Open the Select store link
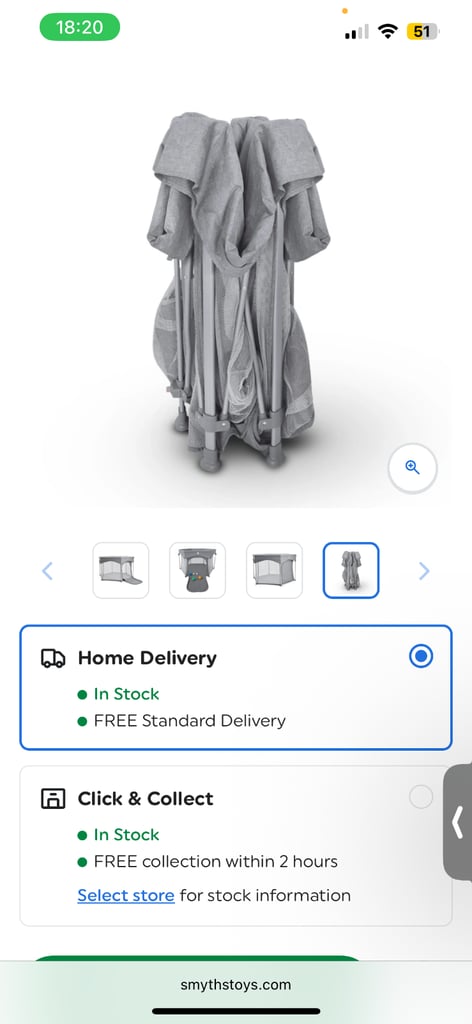This screenshot has height=1024, width=472. [126, 895]
